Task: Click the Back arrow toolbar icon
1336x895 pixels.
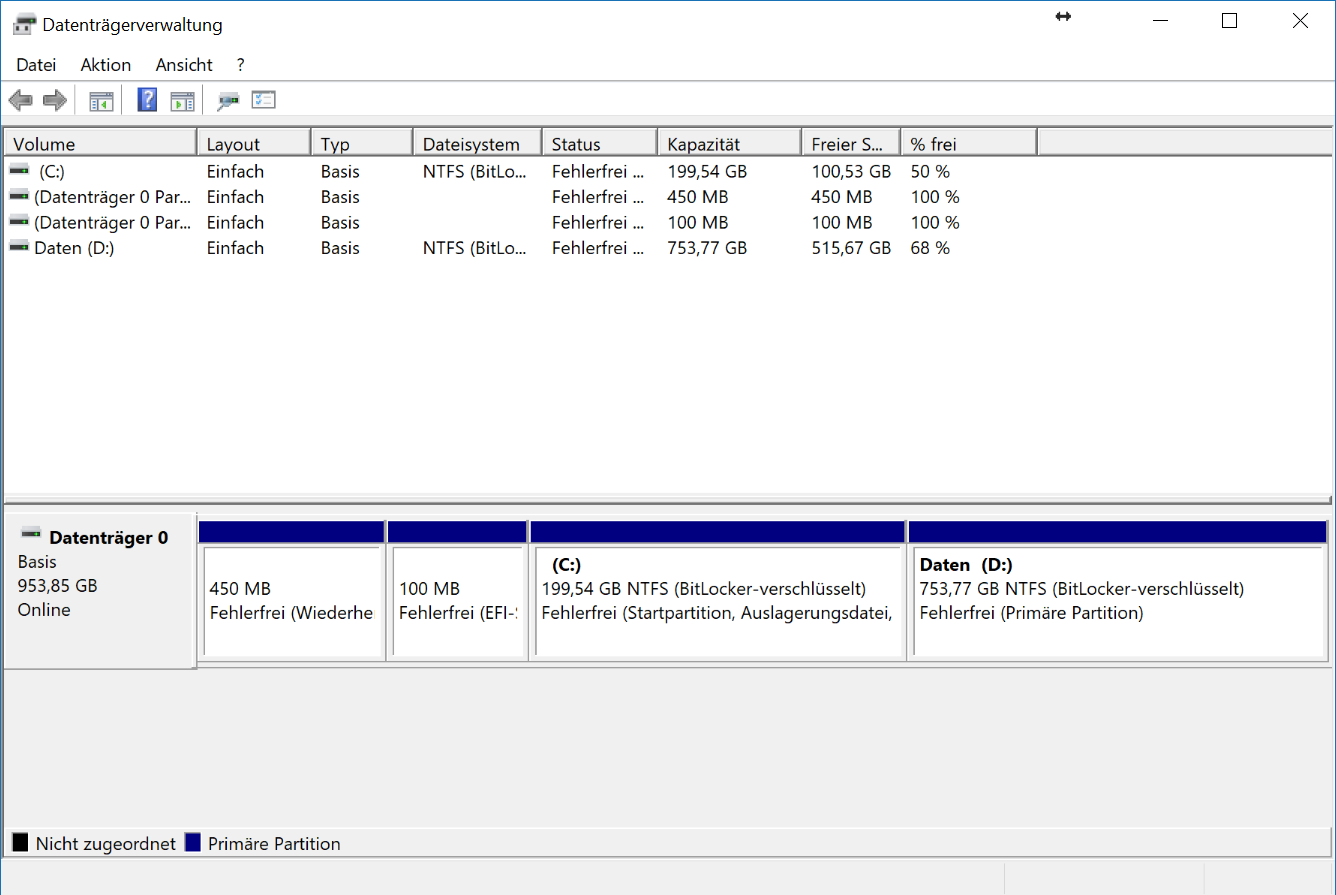Action: (20, 100)
